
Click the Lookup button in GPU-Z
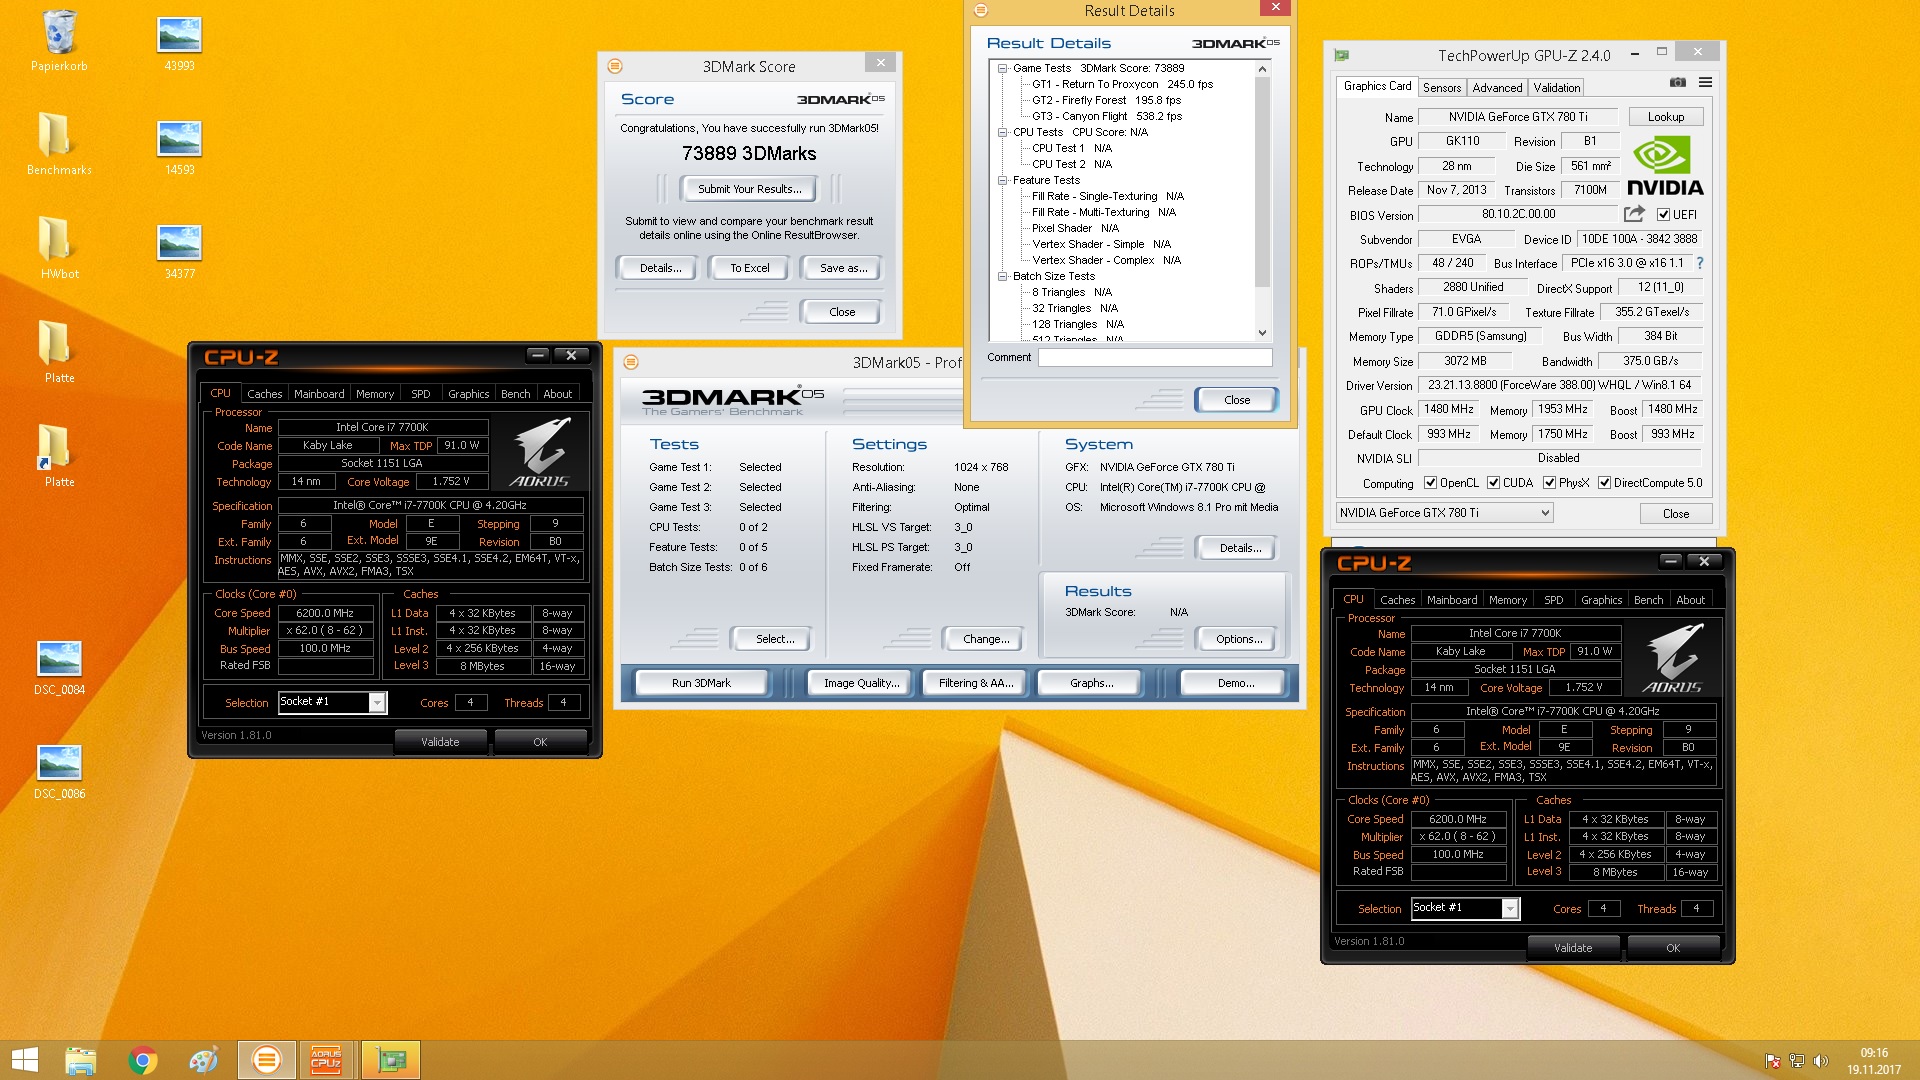point(1666,117)
